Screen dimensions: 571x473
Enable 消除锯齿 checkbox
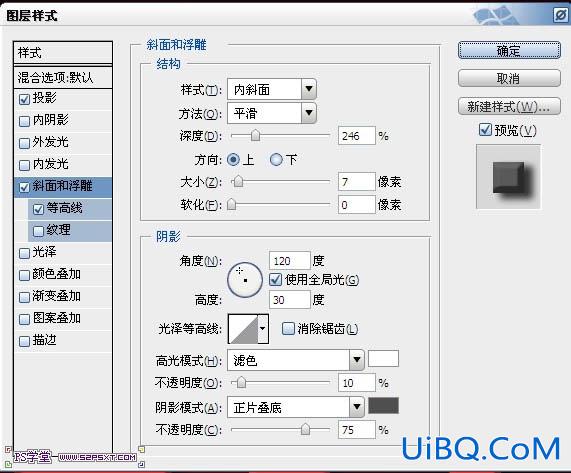click(x=288, y=329)
